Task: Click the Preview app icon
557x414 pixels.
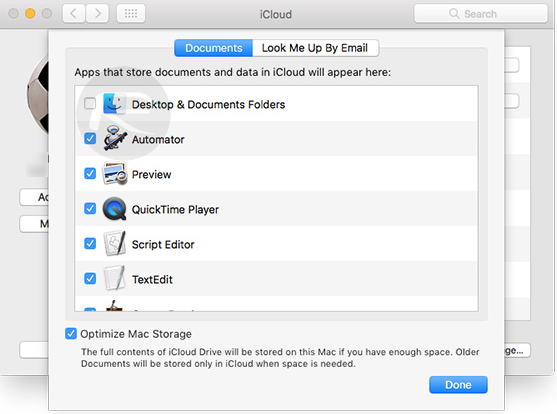Action: point(115,174)
